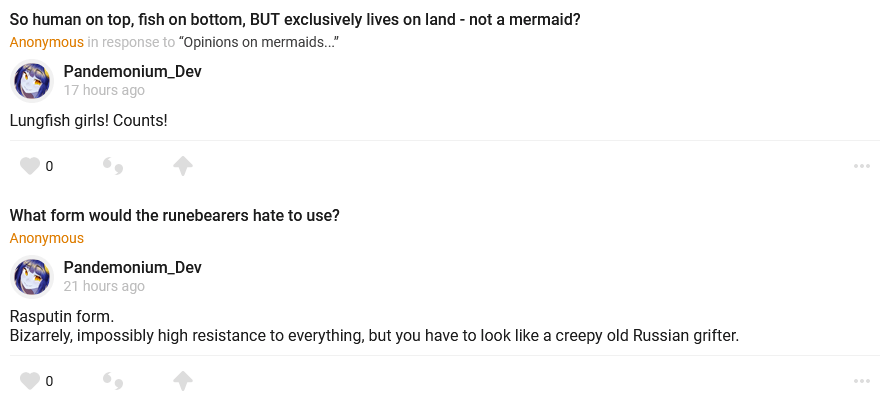Open the "17 hours ago" timestamp link
The height and width of the screenshot is (401, 890).
pyautogui.click(x=104, y=90)
